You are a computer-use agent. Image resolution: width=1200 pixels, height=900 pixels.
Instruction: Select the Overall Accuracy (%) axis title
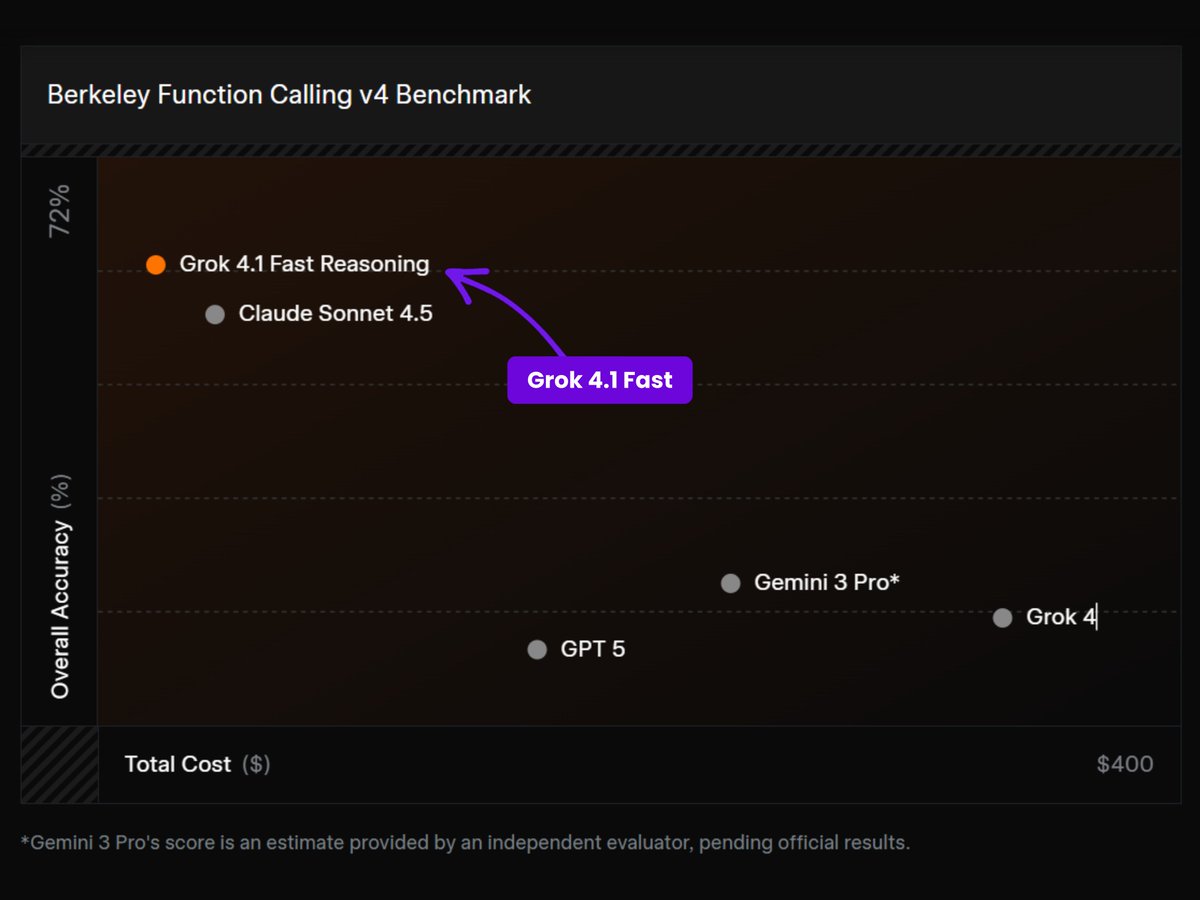click(60, 587)
